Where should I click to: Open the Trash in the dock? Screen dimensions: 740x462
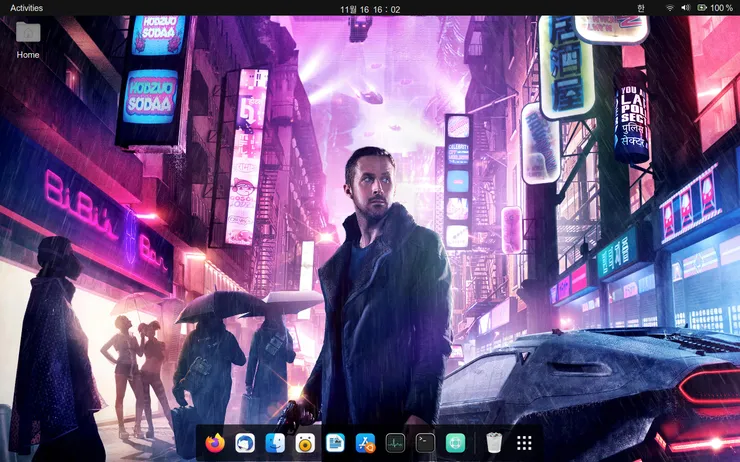coord(494,443)
